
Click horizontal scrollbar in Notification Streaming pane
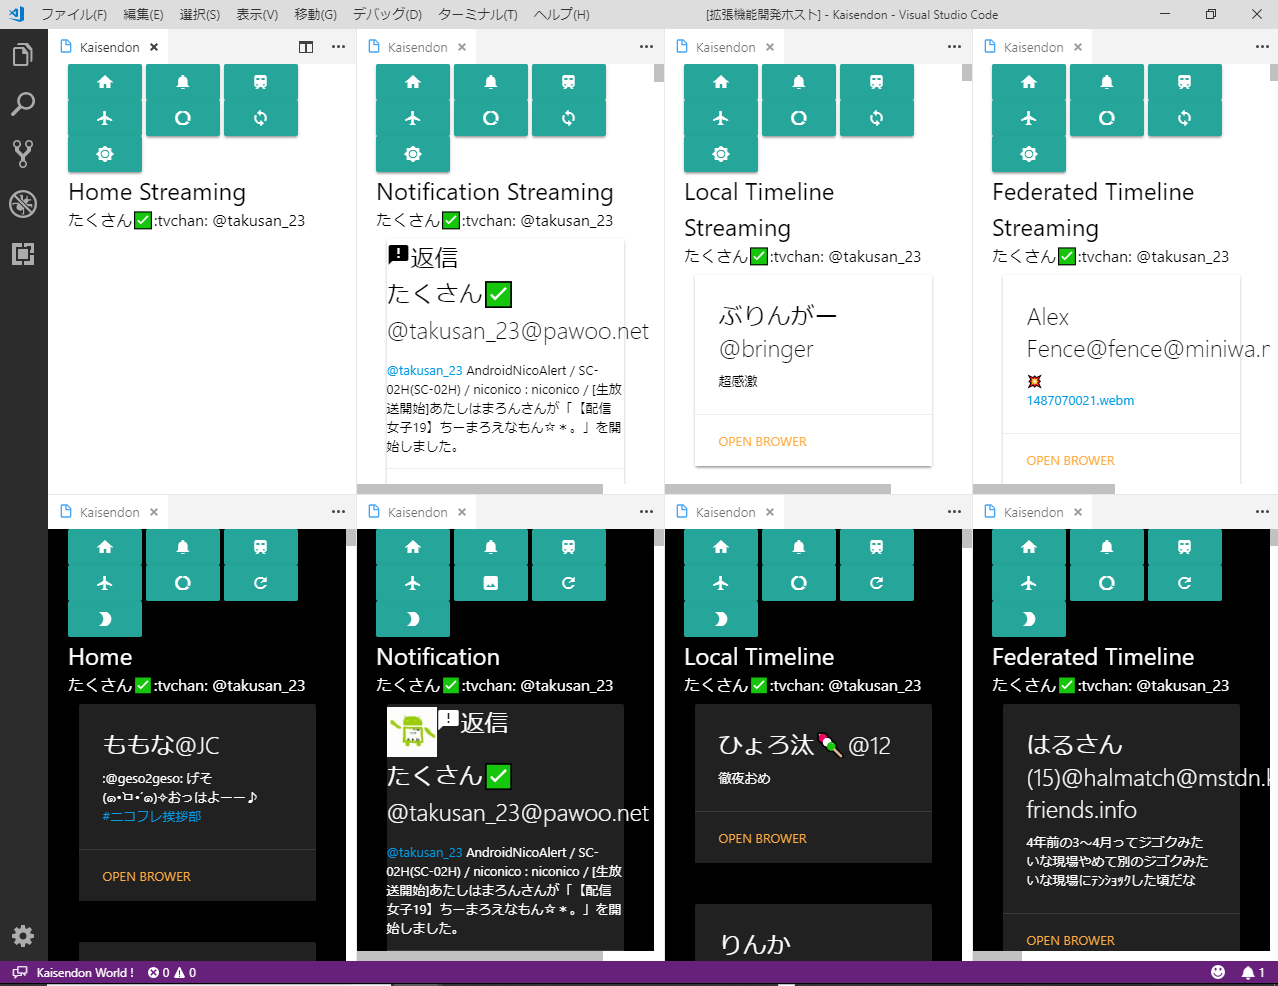(x=480, y=489)
